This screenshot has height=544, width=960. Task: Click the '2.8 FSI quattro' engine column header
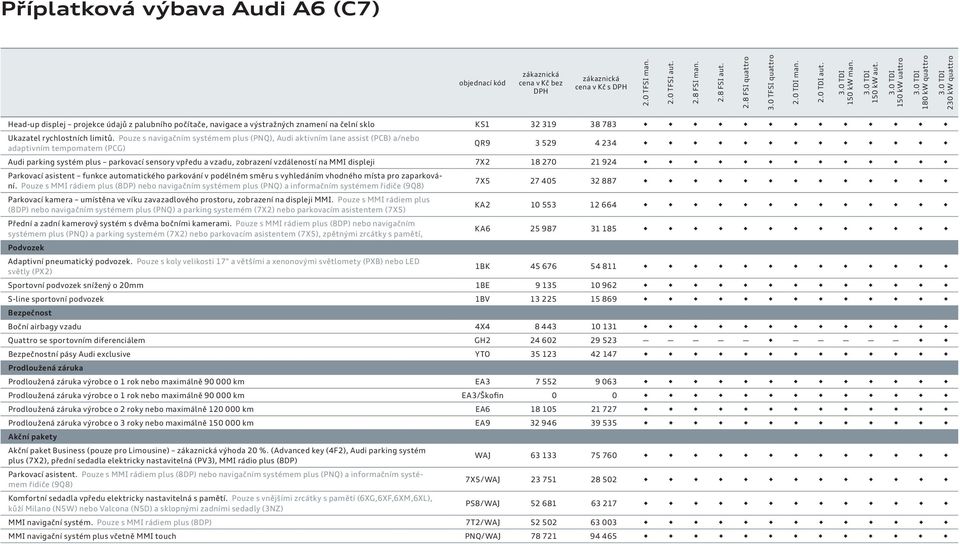[746, 83]
